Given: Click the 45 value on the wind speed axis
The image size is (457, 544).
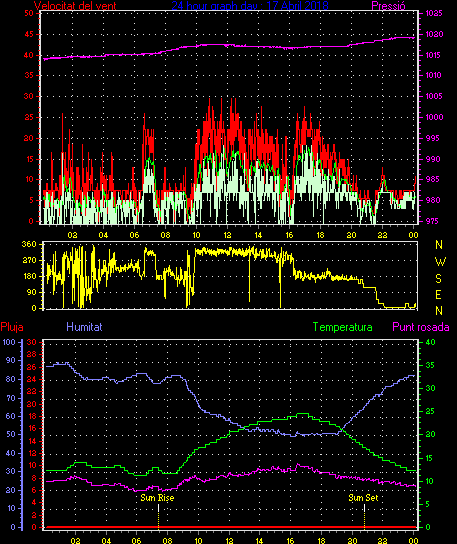Looking at the screenshot, I should tap(29, 34).
